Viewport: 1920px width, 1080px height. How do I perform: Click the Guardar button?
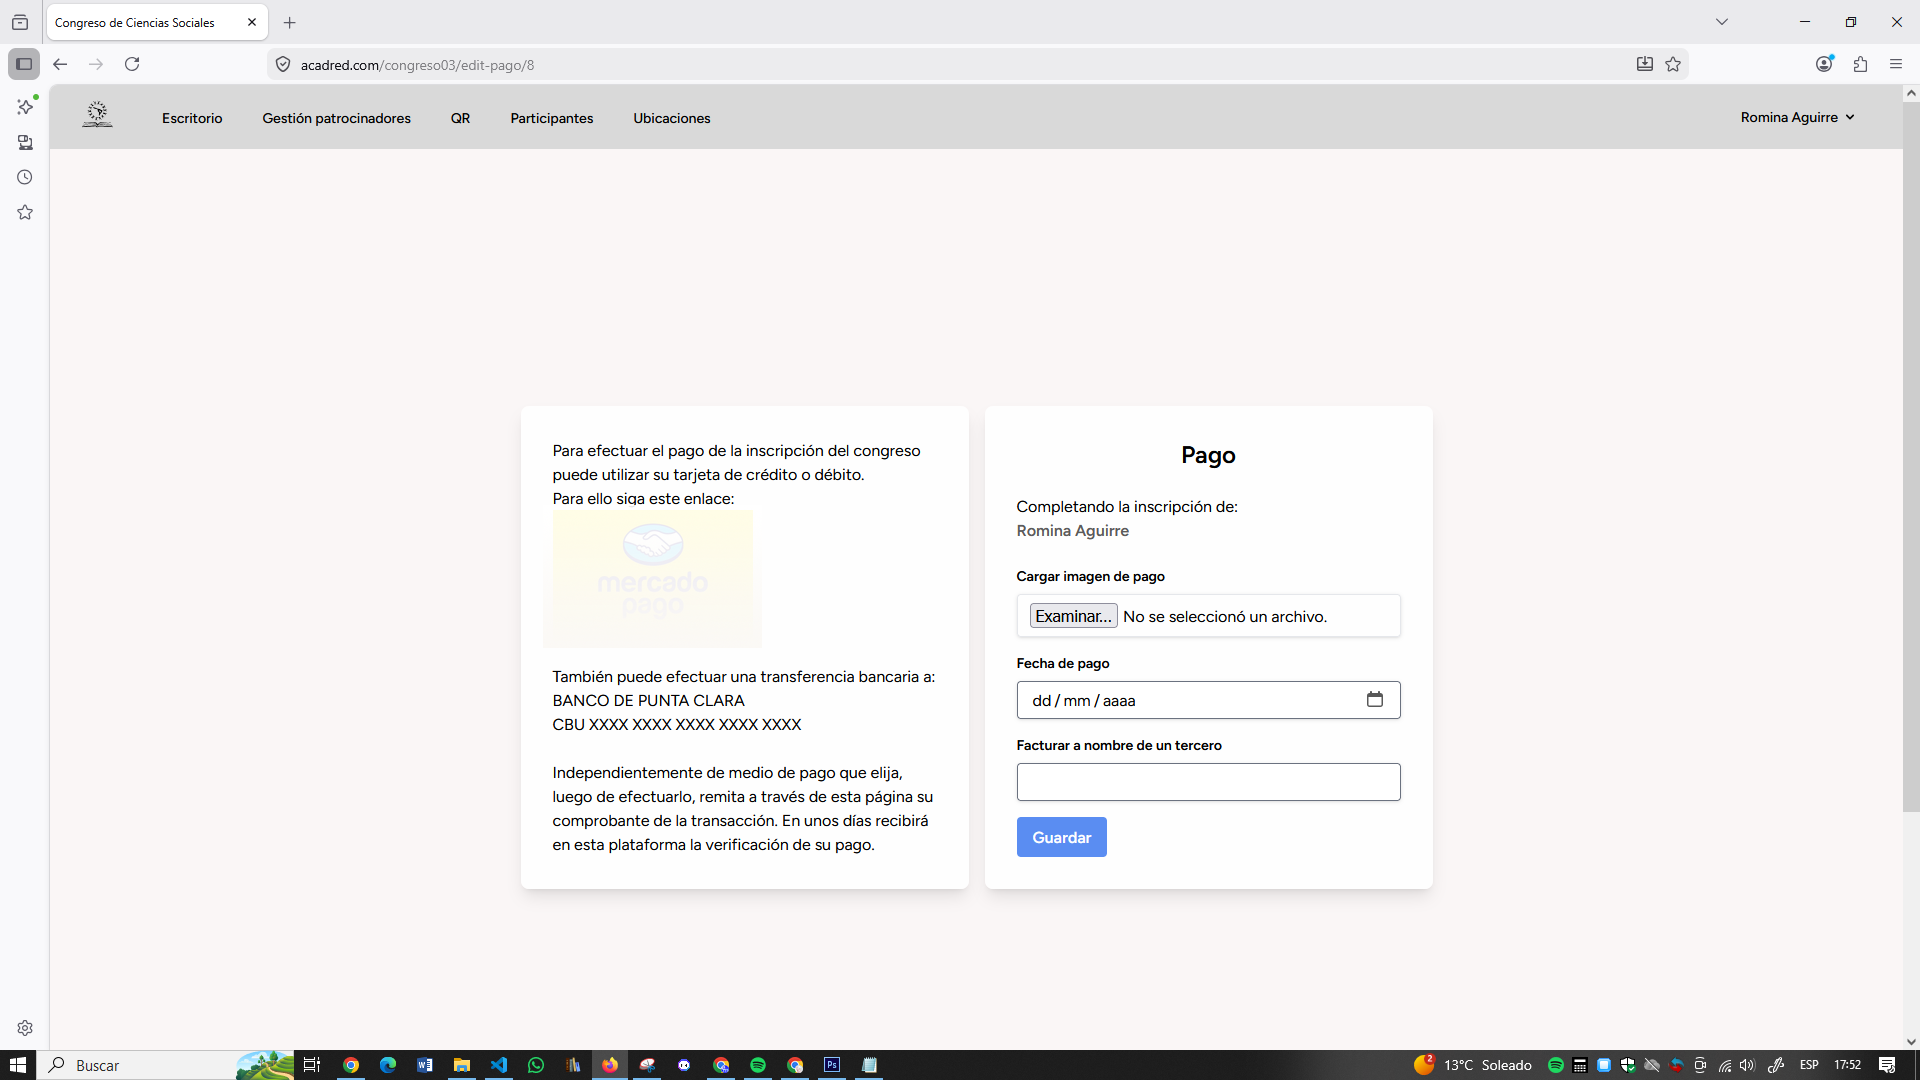click(x=1062, y=838)
